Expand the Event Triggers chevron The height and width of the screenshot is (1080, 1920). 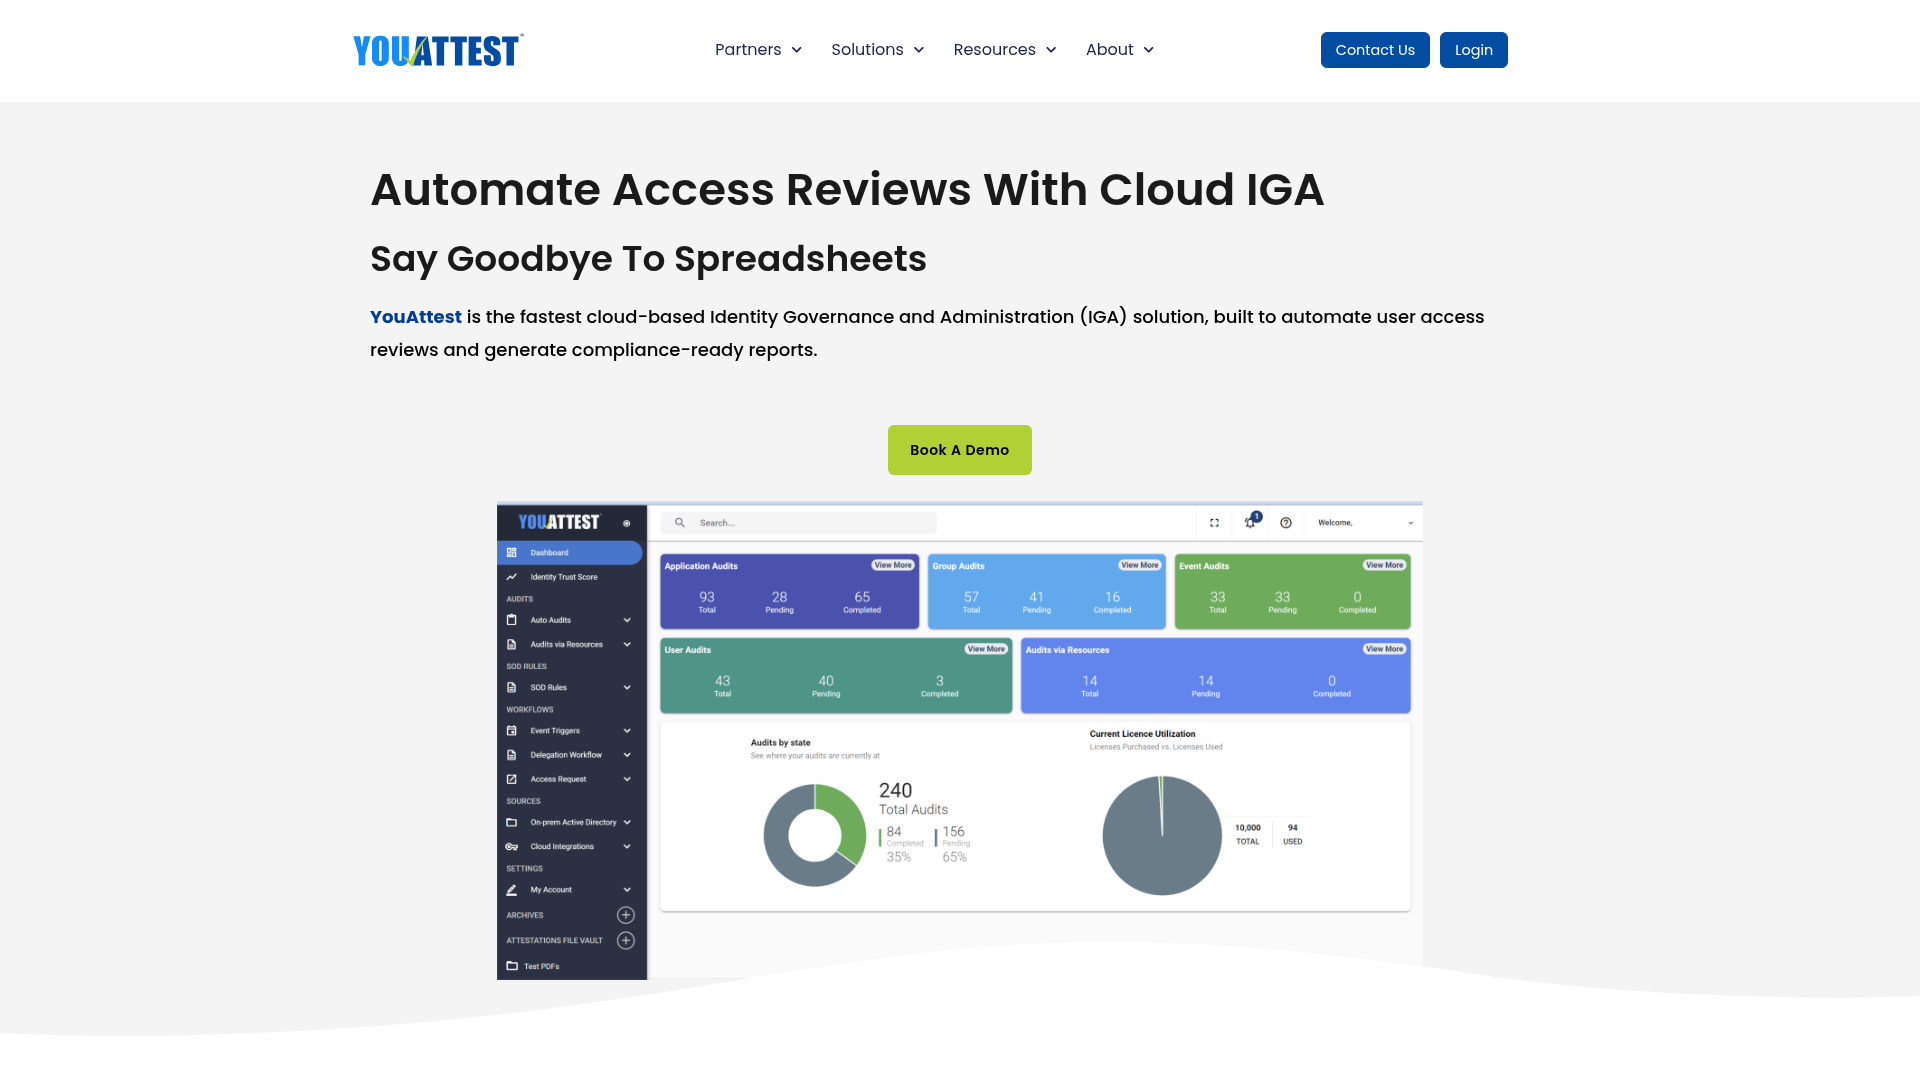coord(627,731)
